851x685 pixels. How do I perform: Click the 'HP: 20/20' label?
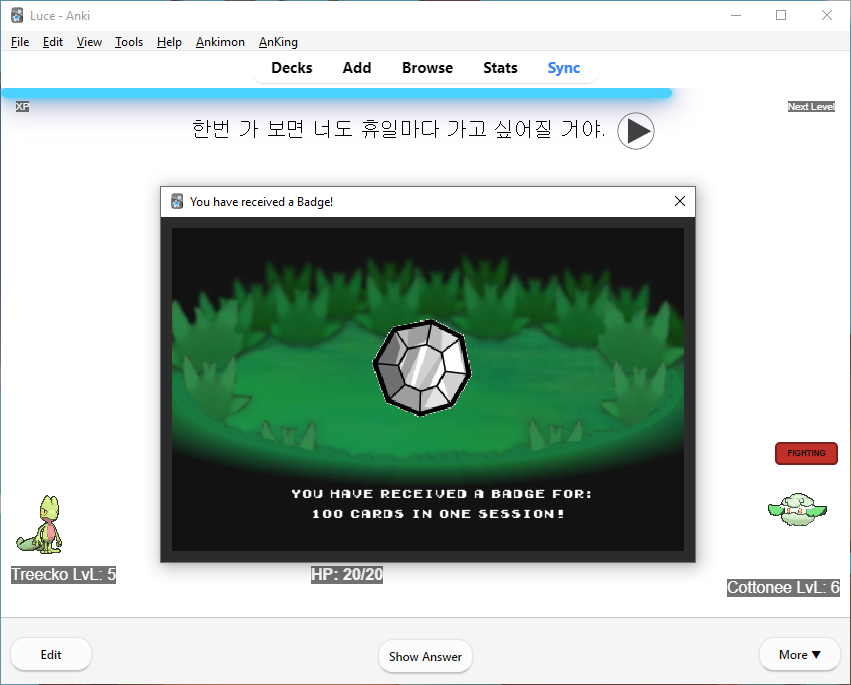pos(347,574)
